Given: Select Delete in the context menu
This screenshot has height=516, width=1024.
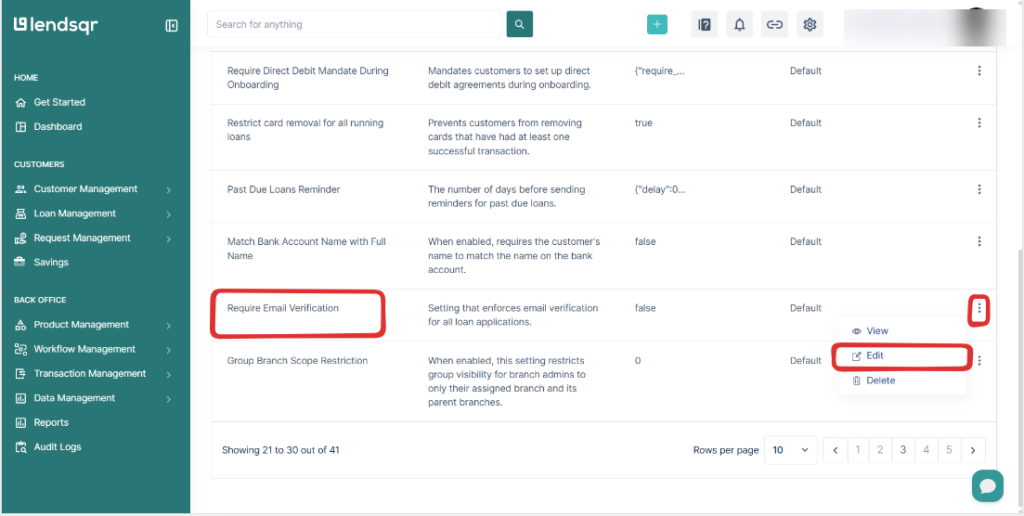Looking at the screenshot, I should (874, 380).
